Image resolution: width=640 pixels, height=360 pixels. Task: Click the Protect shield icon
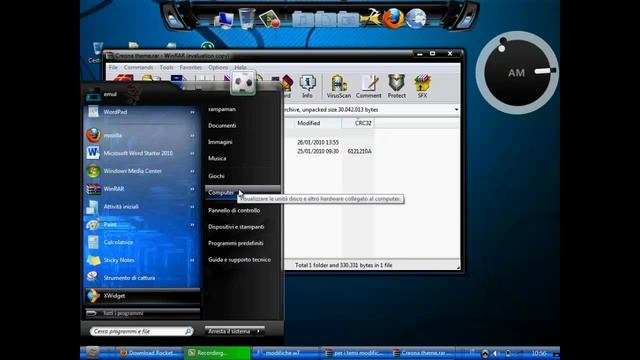point(396,86)
